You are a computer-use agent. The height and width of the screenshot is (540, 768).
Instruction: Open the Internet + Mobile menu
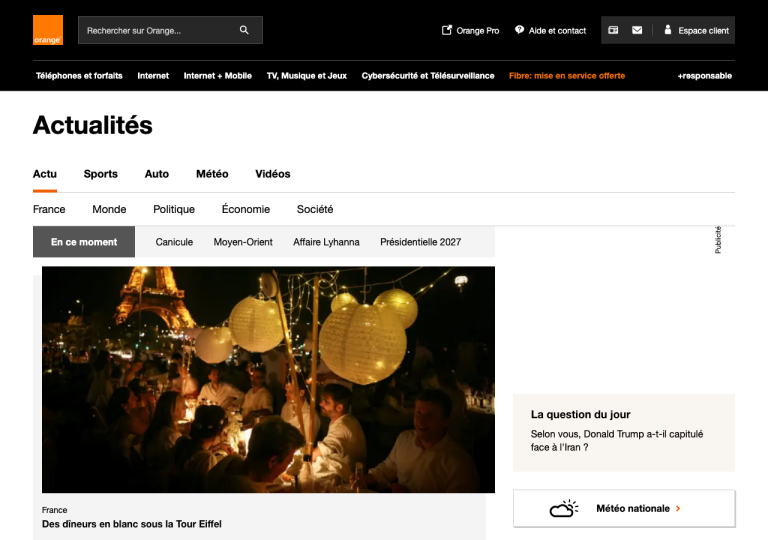coord(217,75)
